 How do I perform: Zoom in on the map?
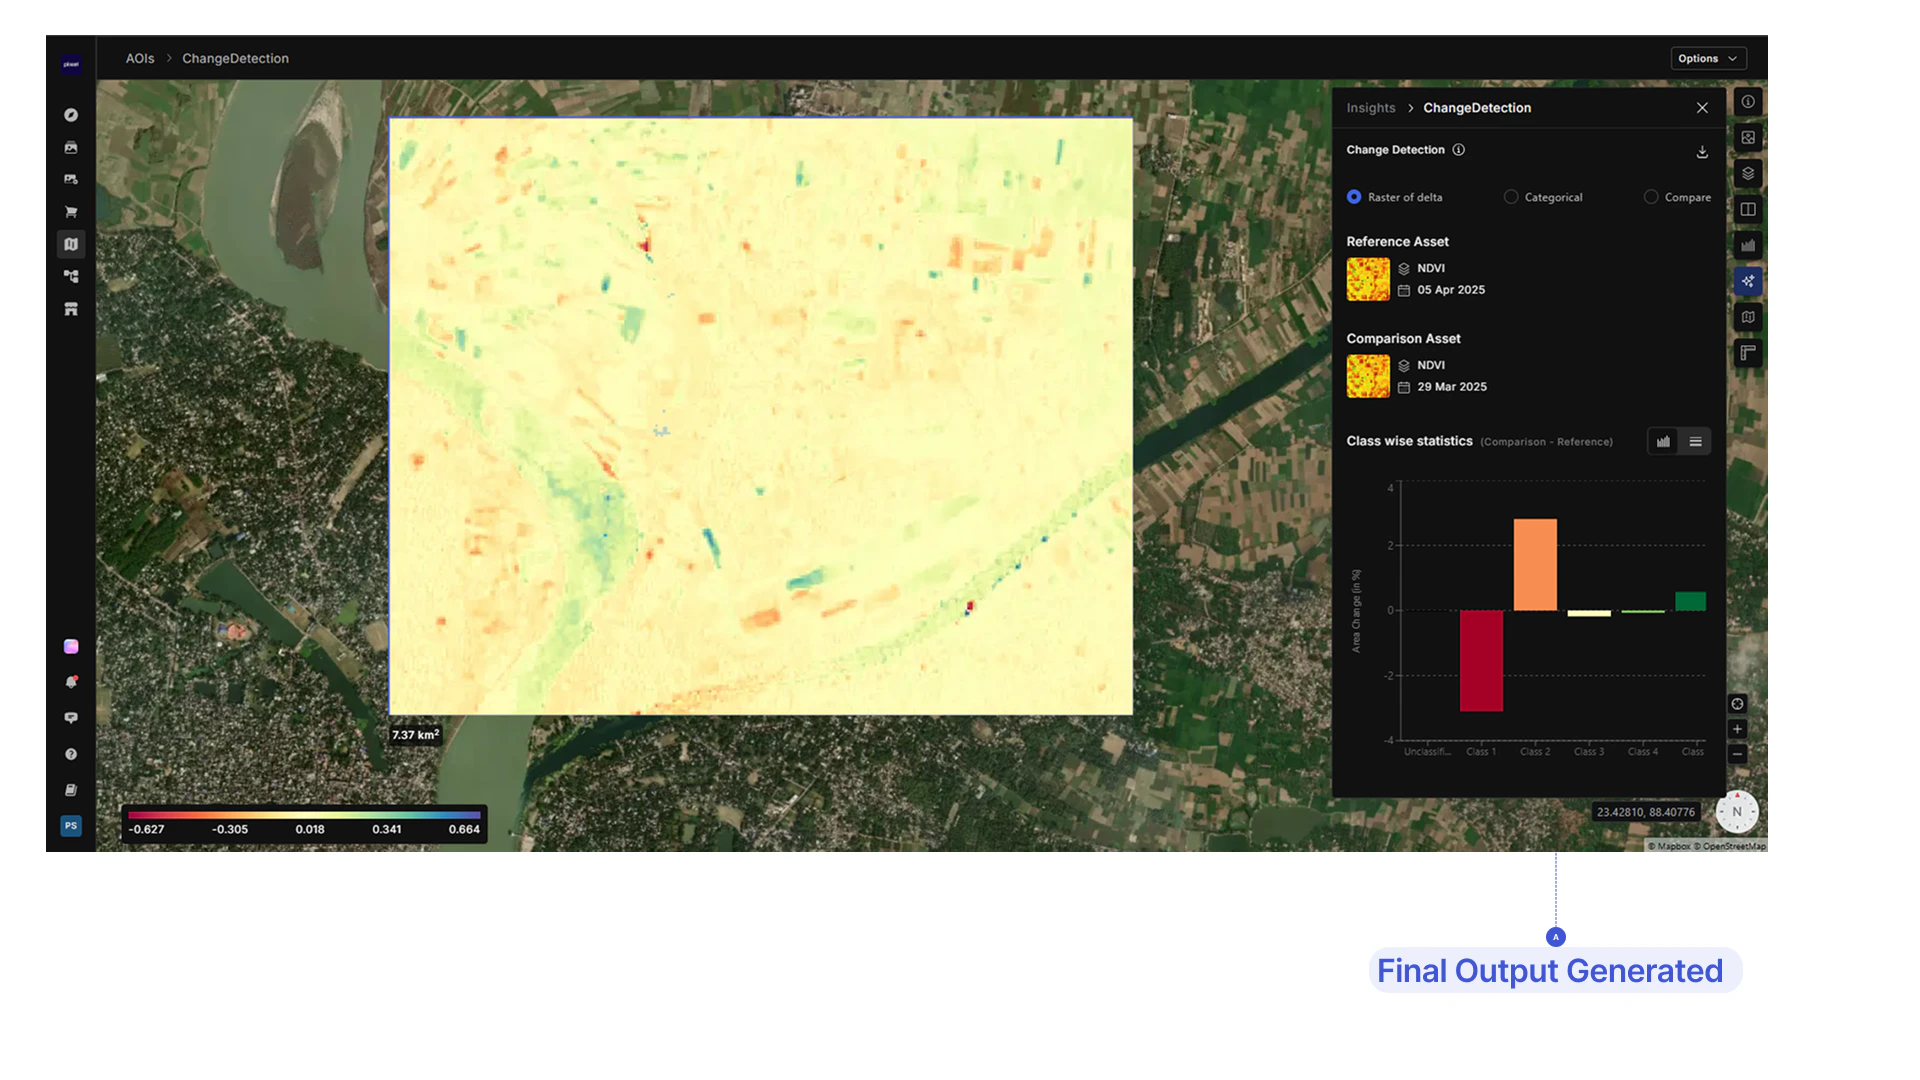[1737, 729]
